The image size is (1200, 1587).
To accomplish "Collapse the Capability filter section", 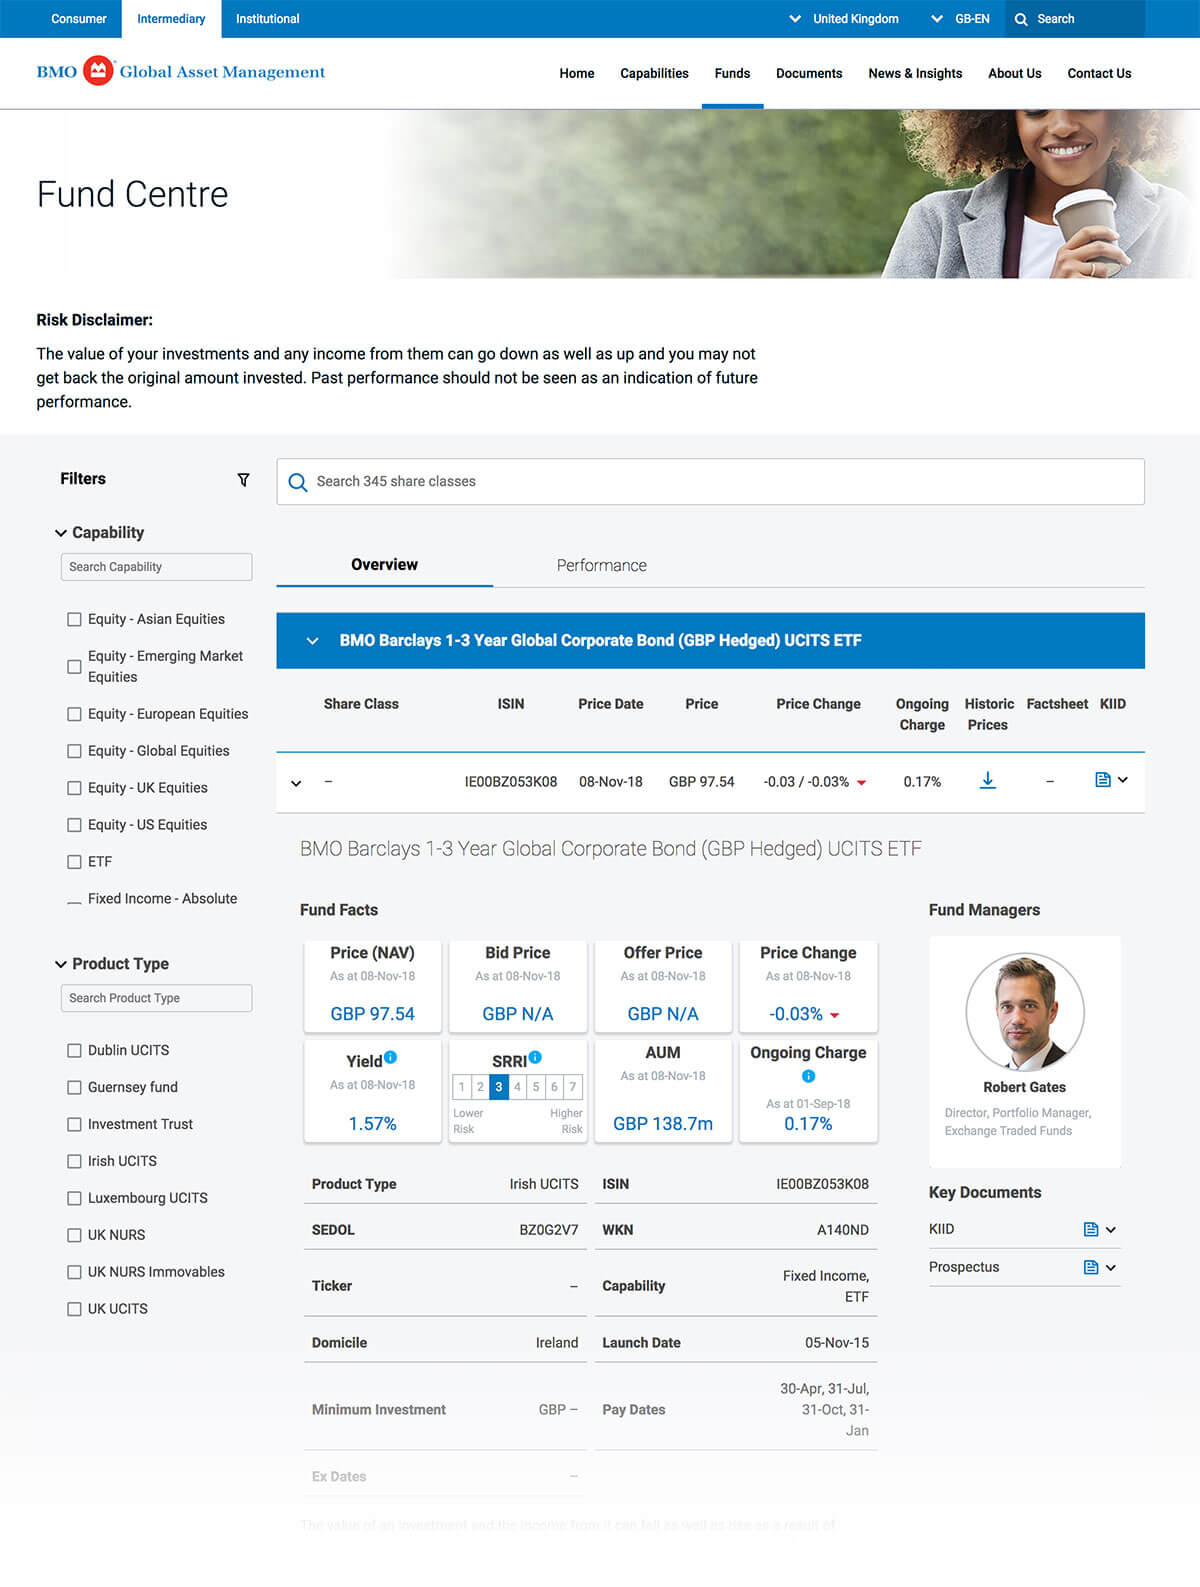I will (x=61, y=533).
